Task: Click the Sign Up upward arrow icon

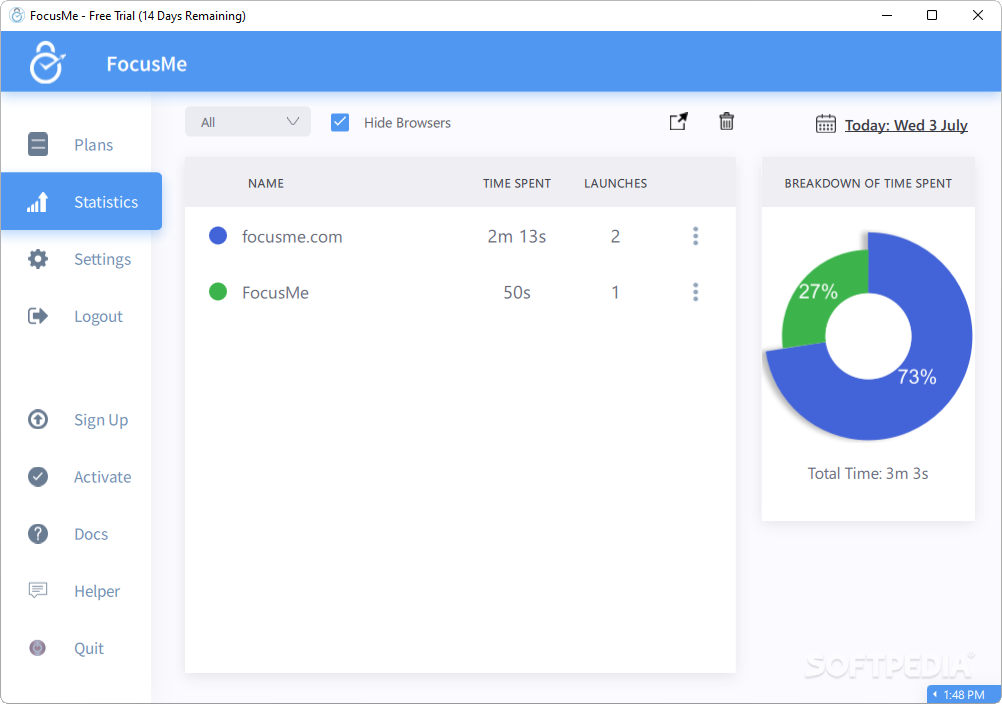Action: pos(38,419)
